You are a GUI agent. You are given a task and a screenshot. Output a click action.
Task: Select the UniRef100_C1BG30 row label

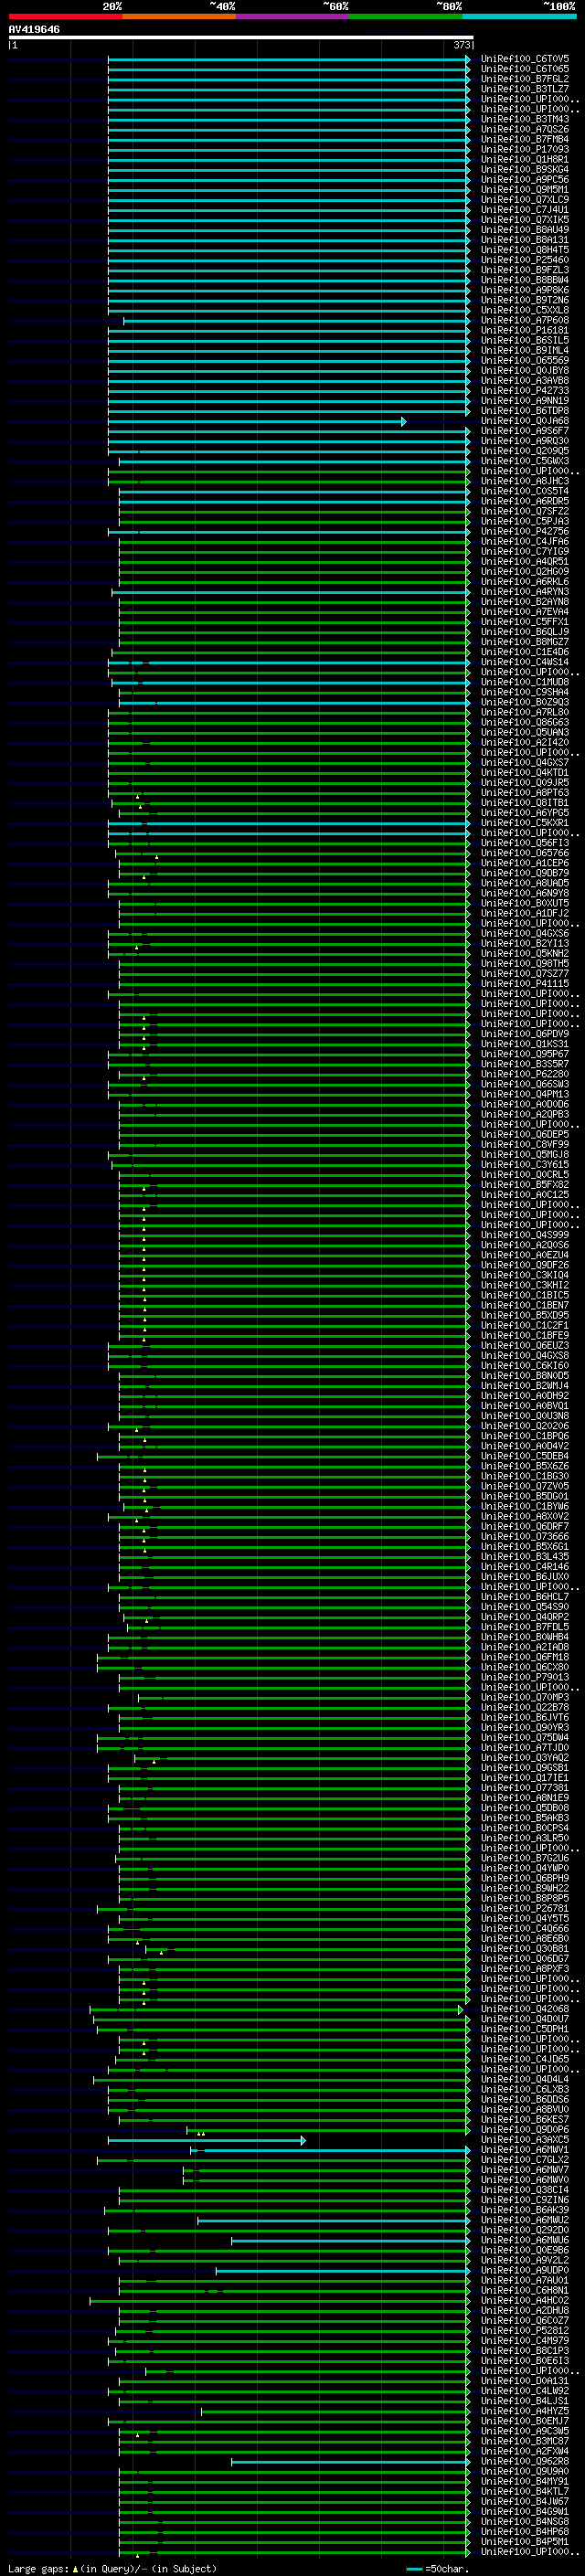[525, 1476]
